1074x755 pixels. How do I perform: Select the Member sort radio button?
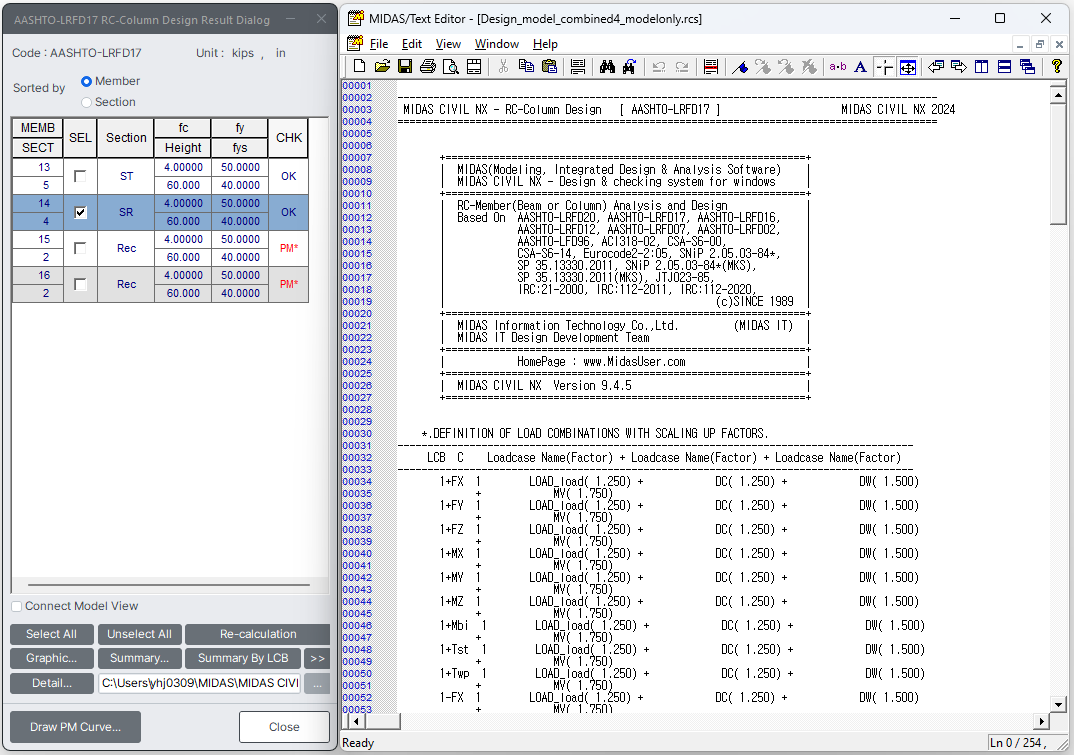86,82
